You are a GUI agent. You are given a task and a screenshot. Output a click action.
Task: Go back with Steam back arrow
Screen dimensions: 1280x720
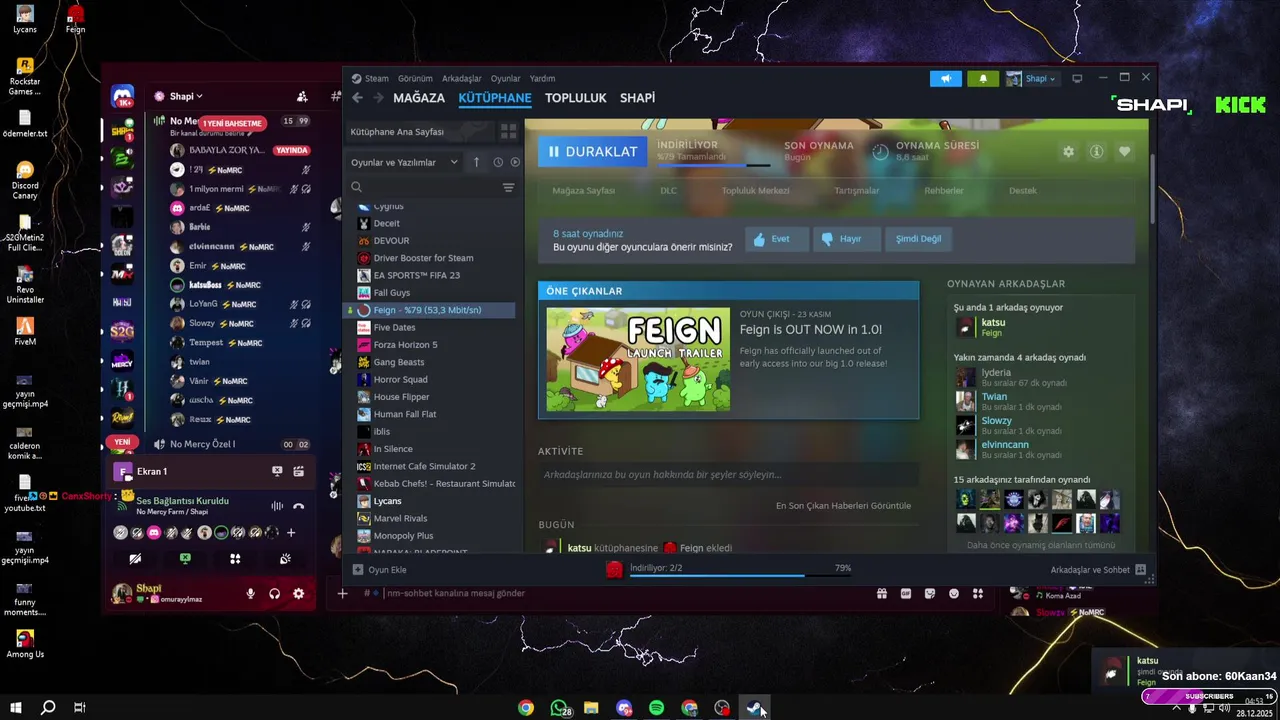pos(357,98)
